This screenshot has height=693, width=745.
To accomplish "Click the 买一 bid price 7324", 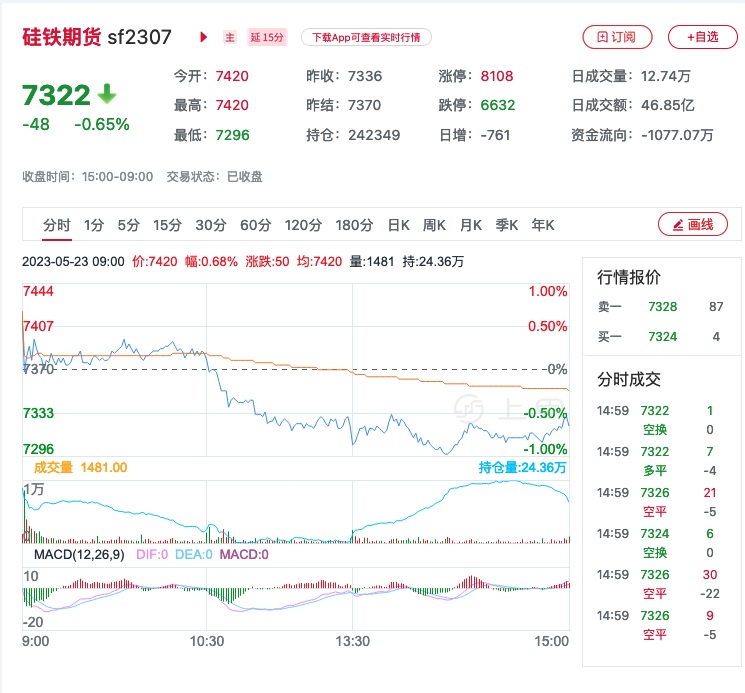I will (662, 336).
